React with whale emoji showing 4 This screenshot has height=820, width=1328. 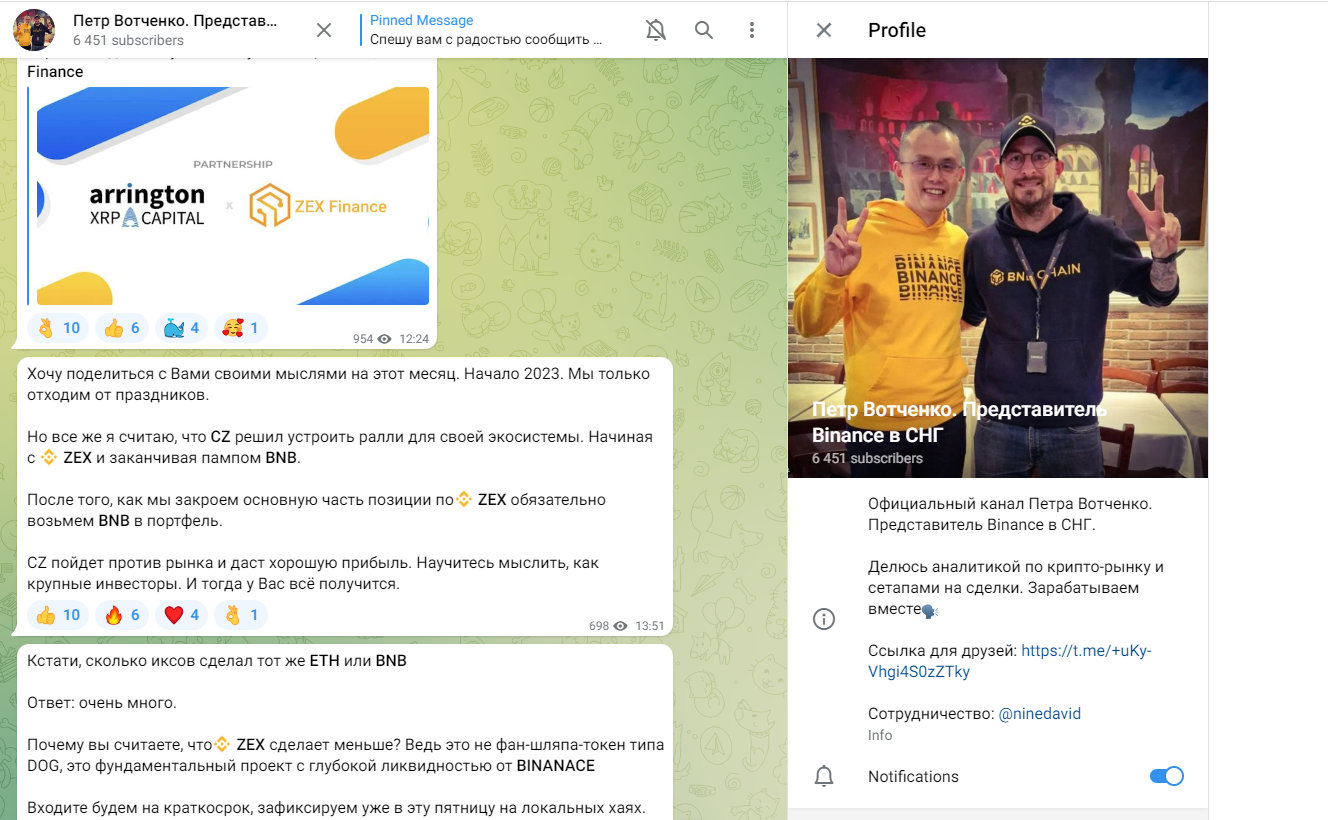(181, 328)
